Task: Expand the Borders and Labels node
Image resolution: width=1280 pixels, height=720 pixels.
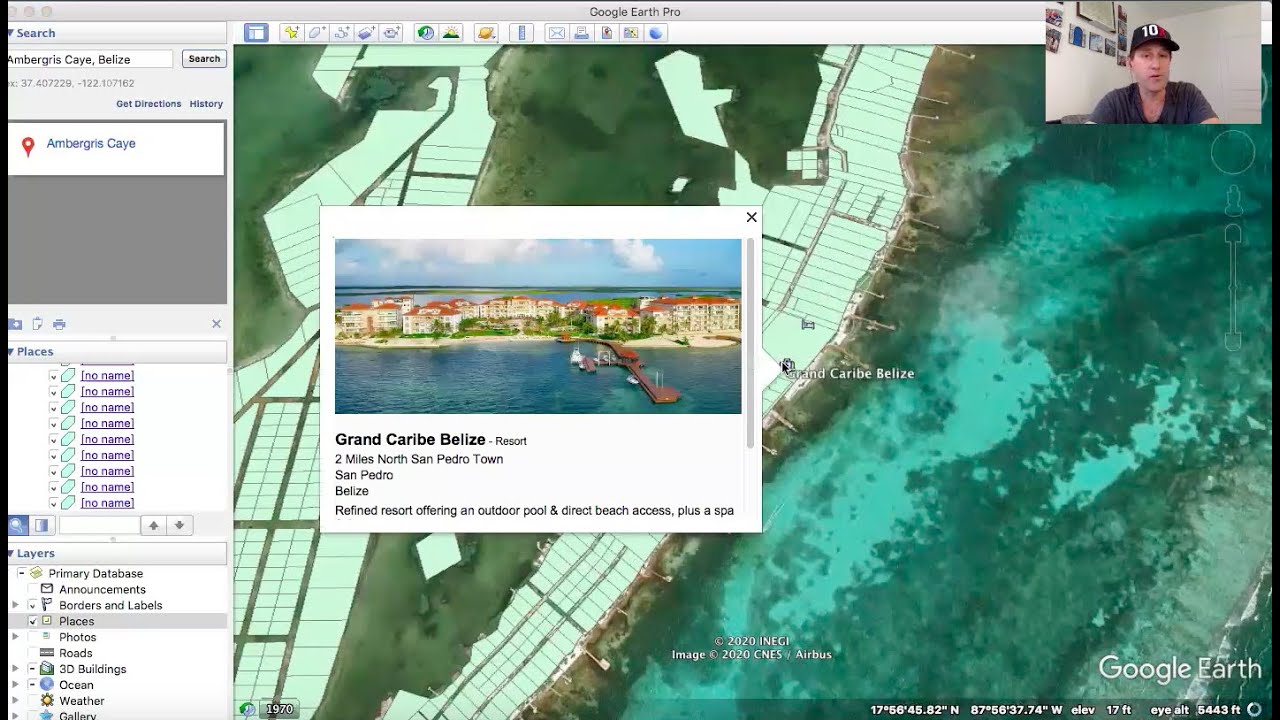Action: point(15,605)
